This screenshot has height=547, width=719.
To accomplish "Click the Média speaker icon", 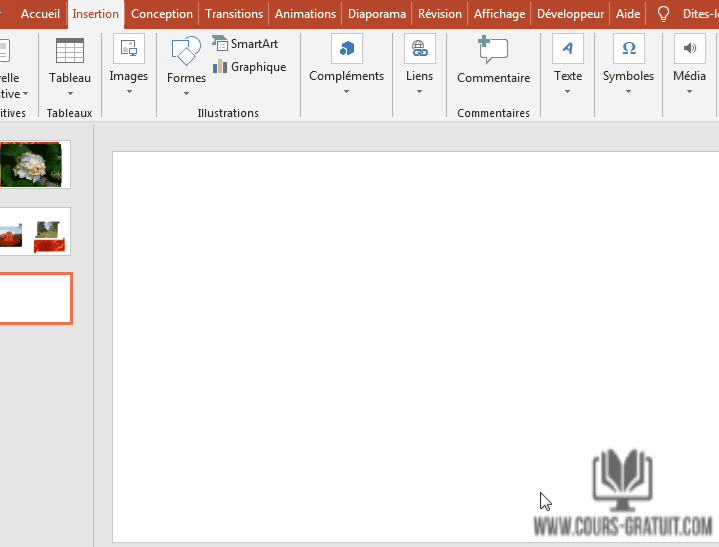I will pos(690,48).
